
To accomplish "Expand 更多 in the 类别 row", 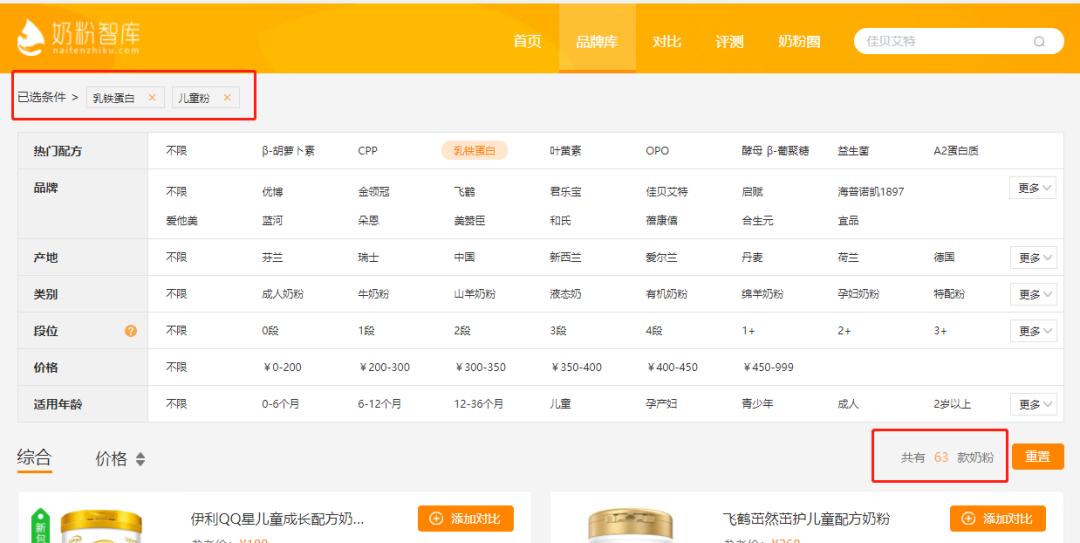I will pos(1033,294).
